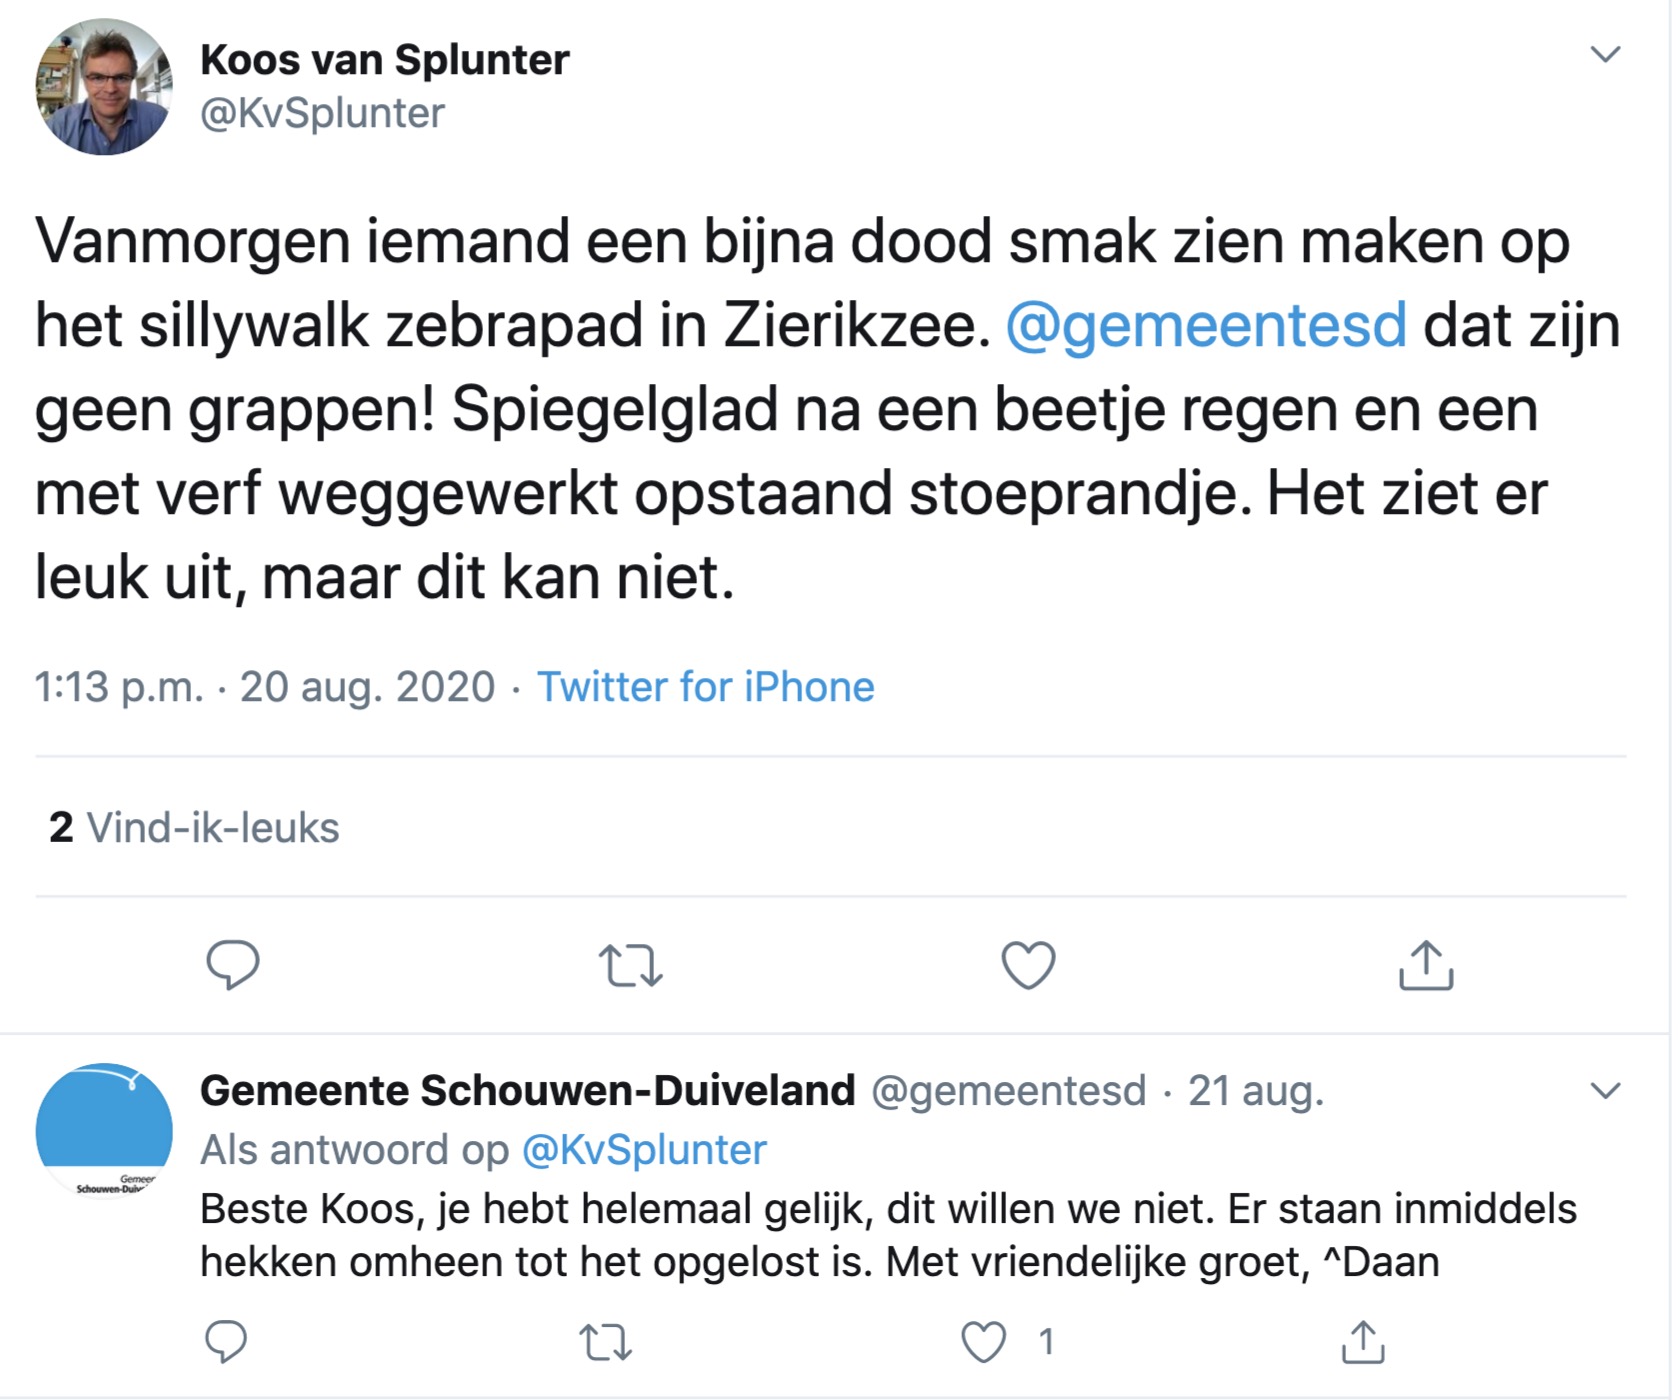Click @KvSplunter in the reply header
Screen dimensions: 1680x1400
644,1150
